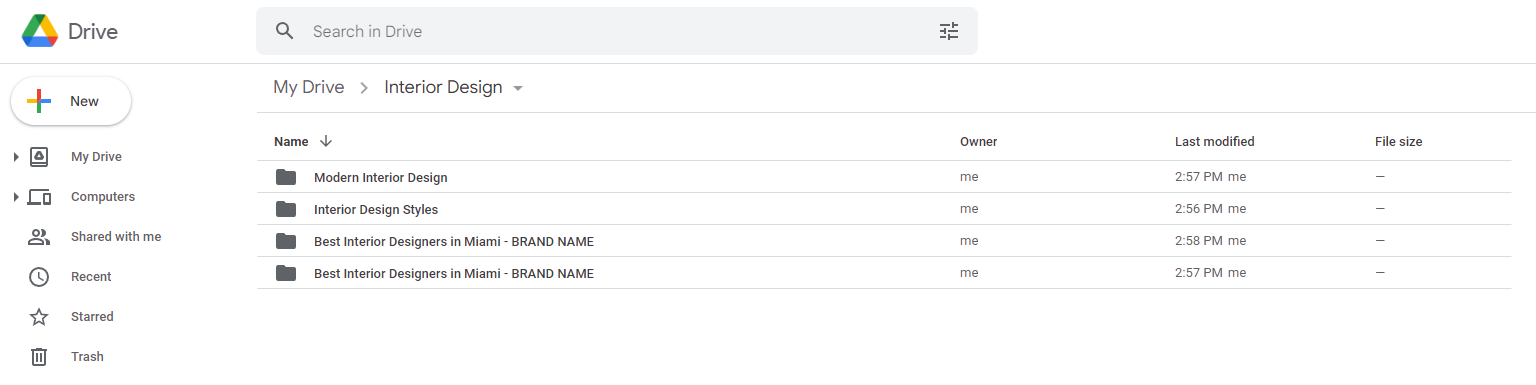This screenshot has width=1536, height=385.
Task: Go to My Drive in the breadcrumb
Action: pos(309,87)
